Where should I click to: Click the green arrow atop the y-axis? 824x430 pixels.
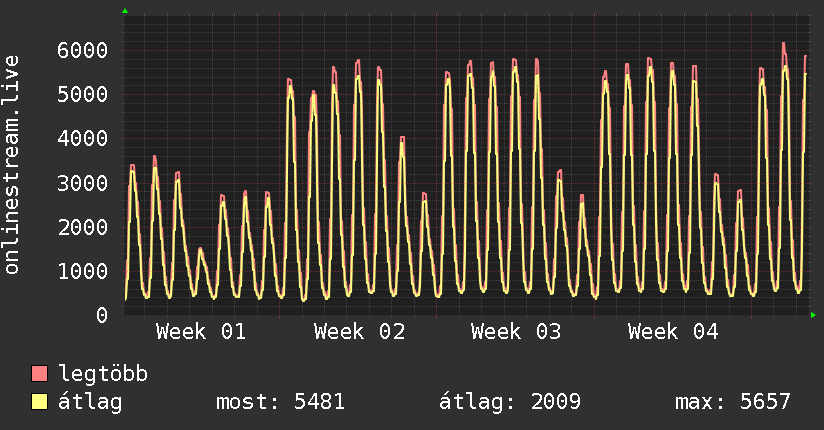click(x=125, y=11)
